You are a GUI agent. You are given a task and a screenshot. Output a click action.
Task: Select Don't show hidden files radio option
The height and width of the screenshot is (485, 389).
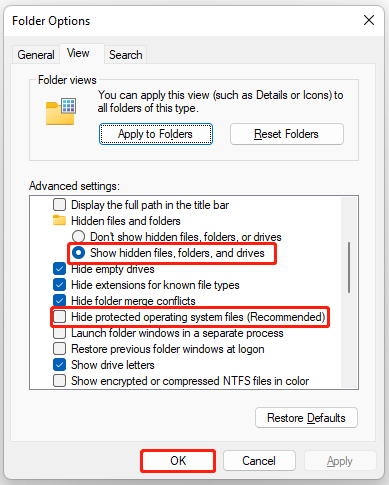coord(78,237)
